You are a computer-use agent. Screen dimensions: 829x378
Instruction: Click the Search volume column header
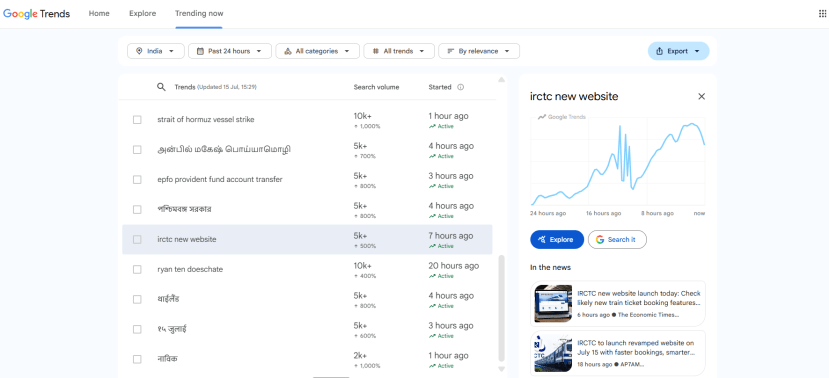coord(376,87)
